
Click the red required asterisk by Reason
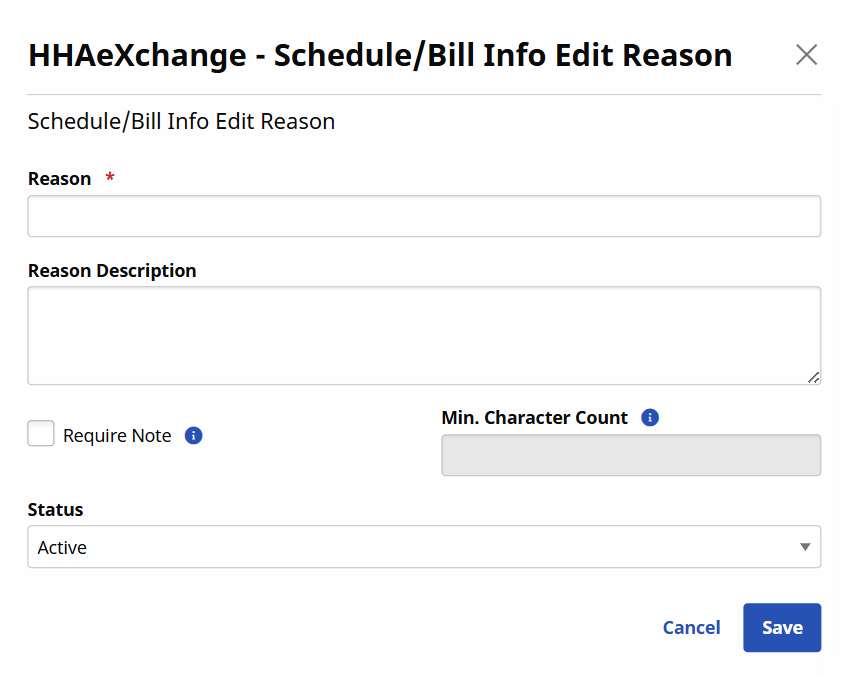coord(110,178)
